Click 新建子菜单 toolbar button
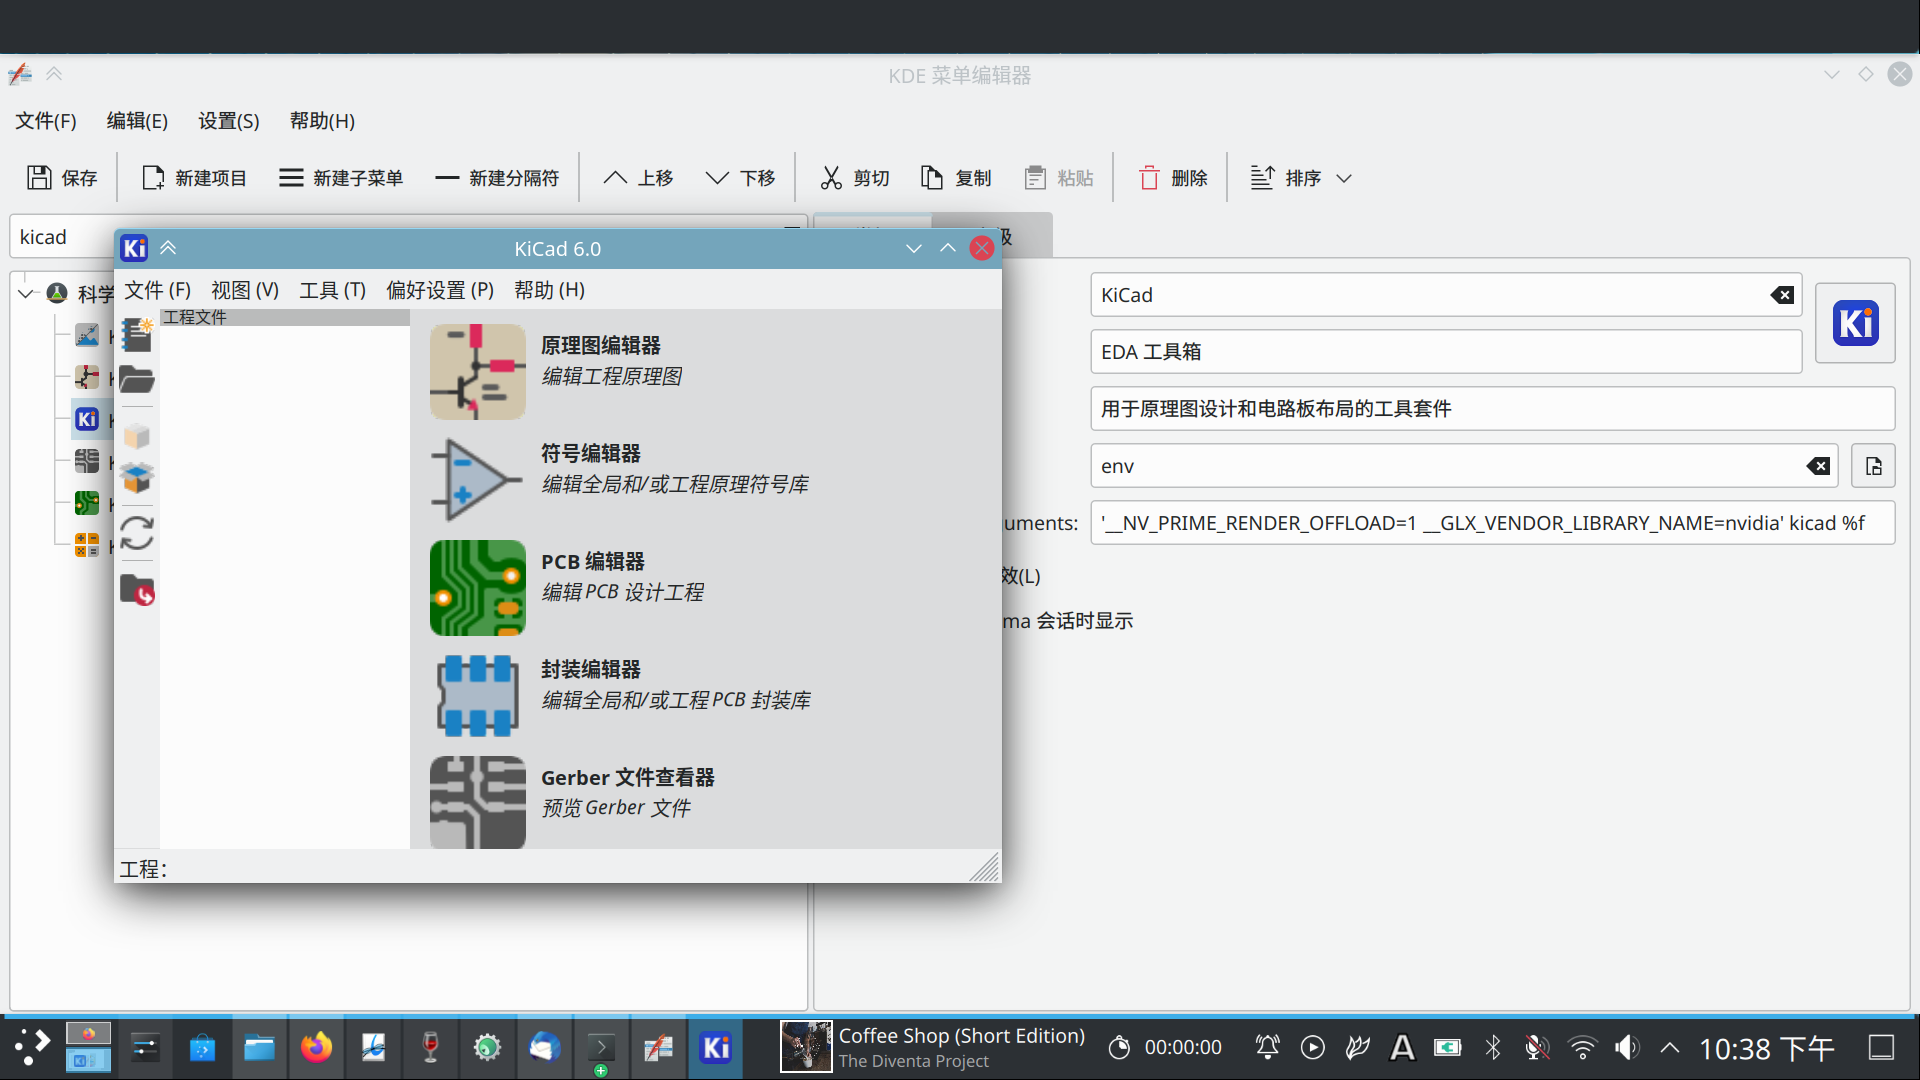1920x1080 pixels. click(x=341, y=178)
